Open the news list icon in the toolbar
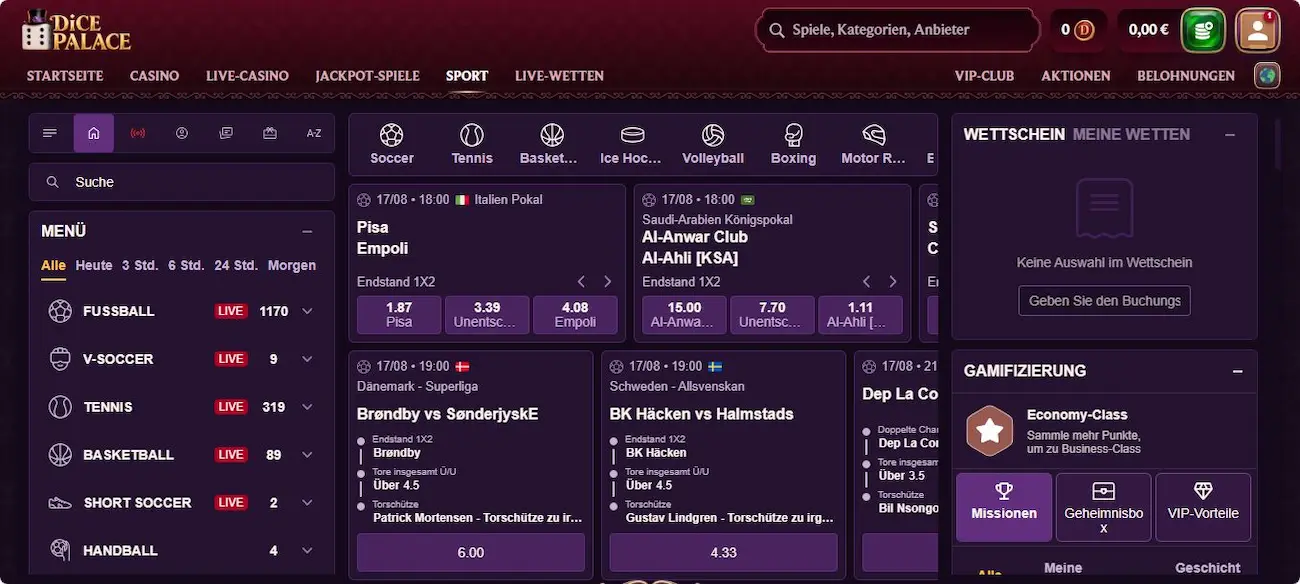Viewport: 1300px width, 584px height. [226, 133]
